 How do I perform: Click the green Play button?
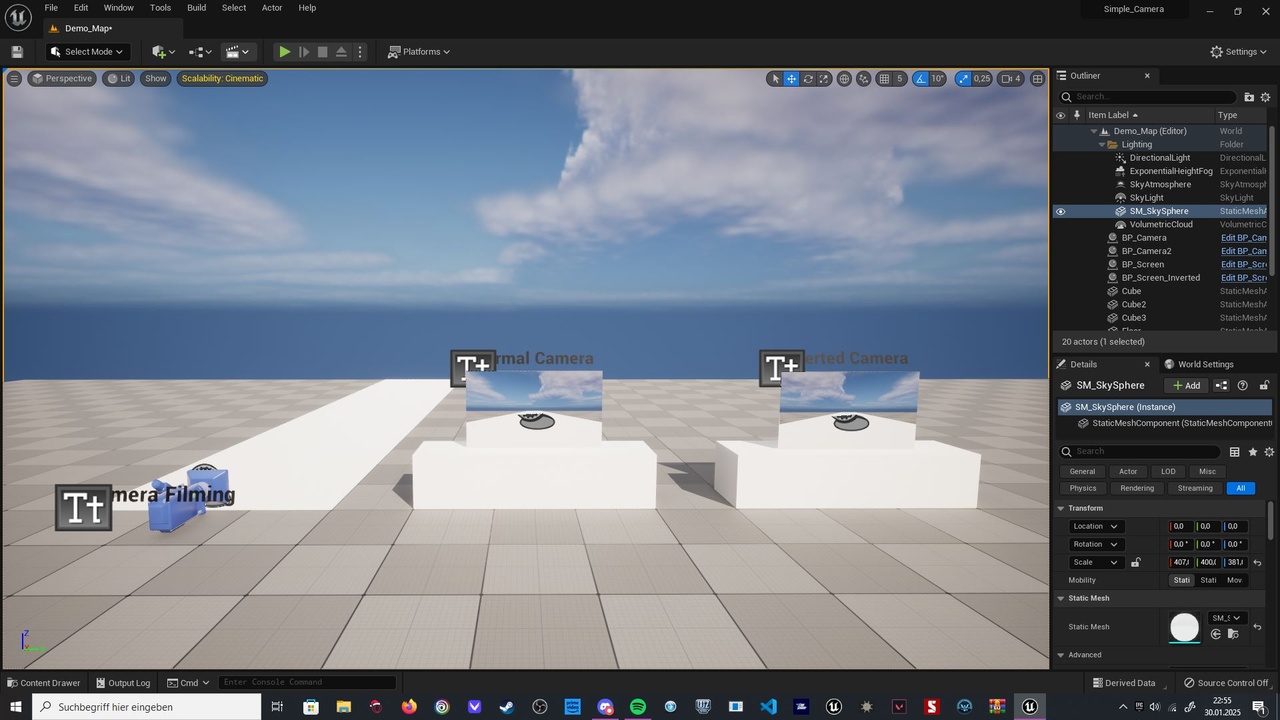[x=285, y=52]
